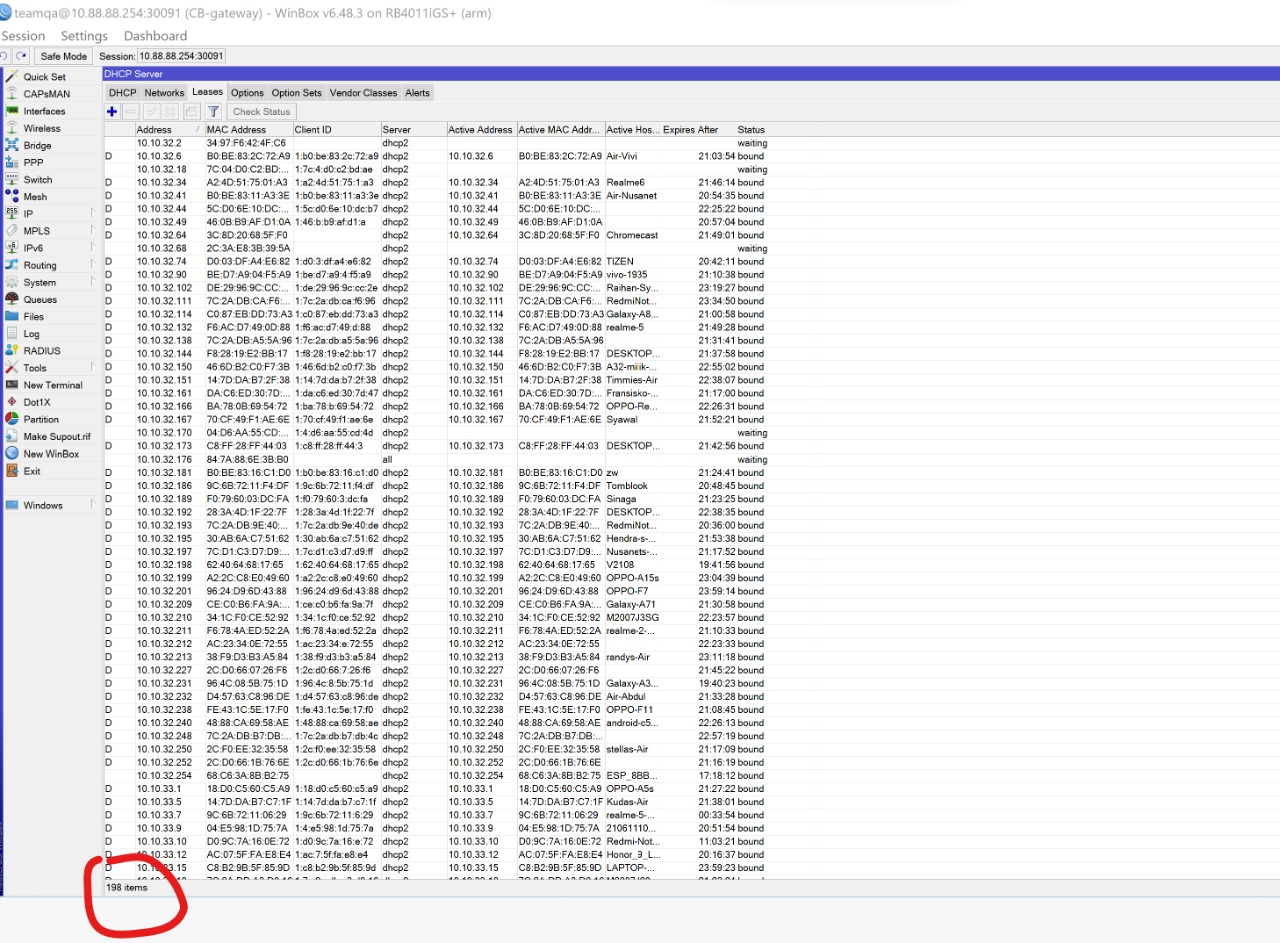The height and width of the screenshot is (943, 1280).
Task: Toggle the Safe Mode button
Action: pos(64,56)
